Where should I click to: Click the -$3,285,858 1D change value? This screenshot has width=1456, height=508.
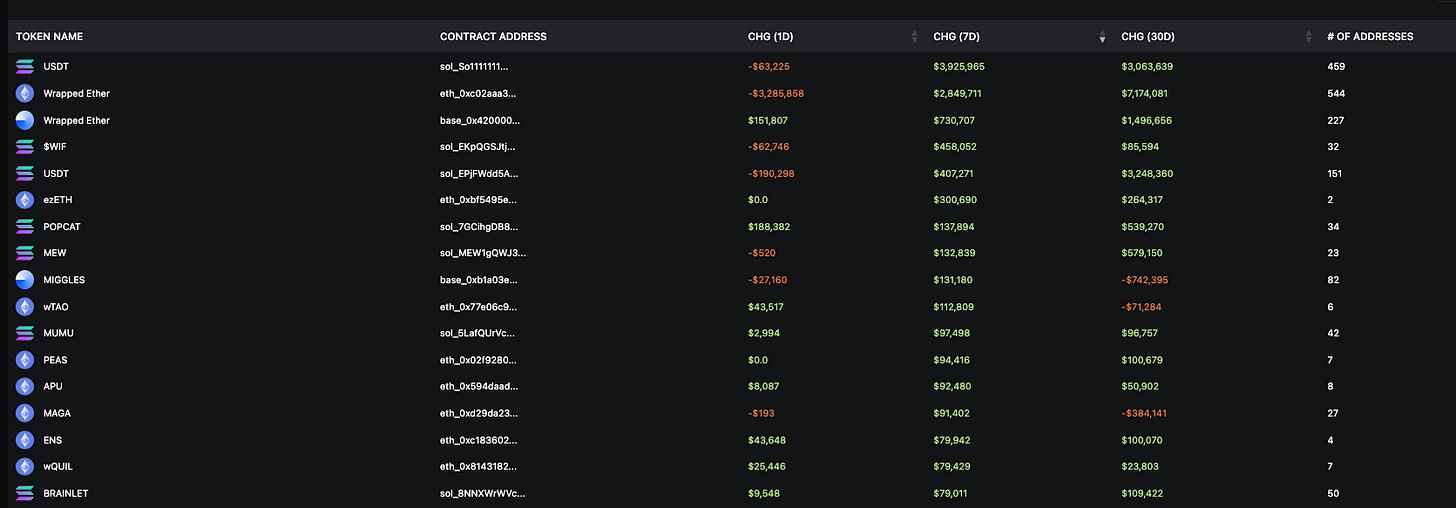click(776, 93)
